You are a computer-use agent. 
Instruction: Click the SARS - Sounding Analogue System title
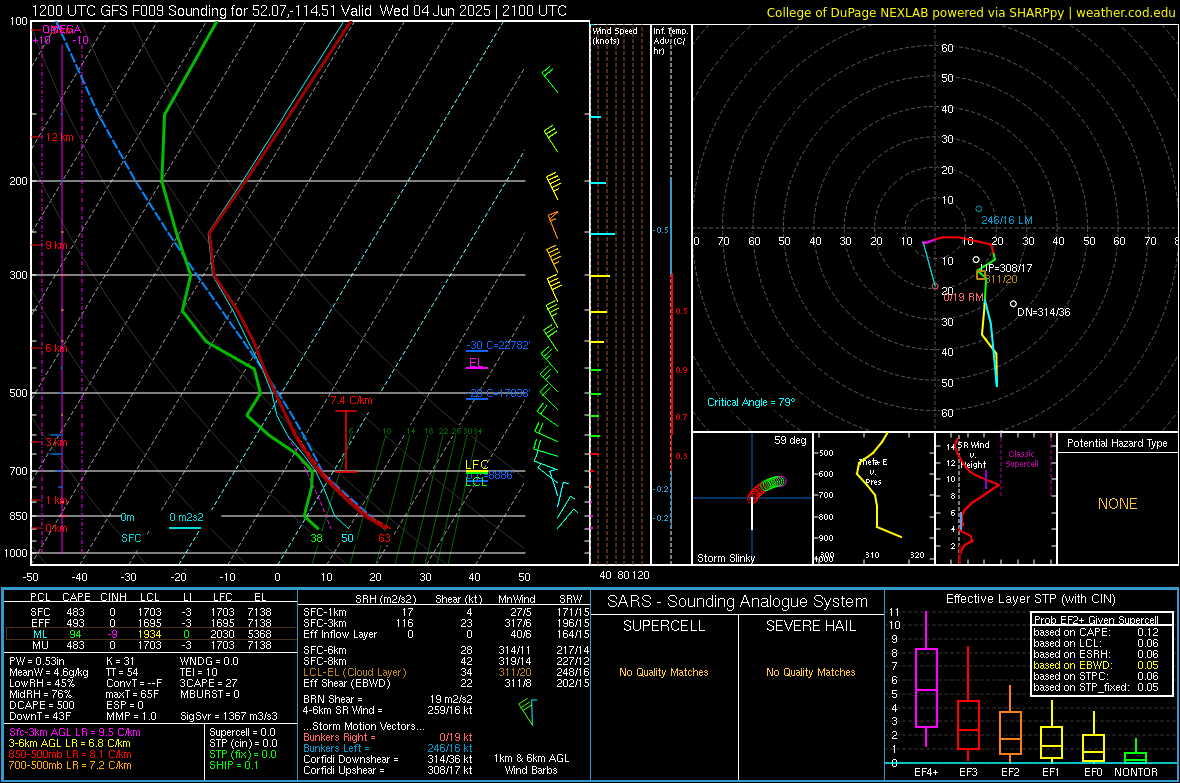click(738, 602)
